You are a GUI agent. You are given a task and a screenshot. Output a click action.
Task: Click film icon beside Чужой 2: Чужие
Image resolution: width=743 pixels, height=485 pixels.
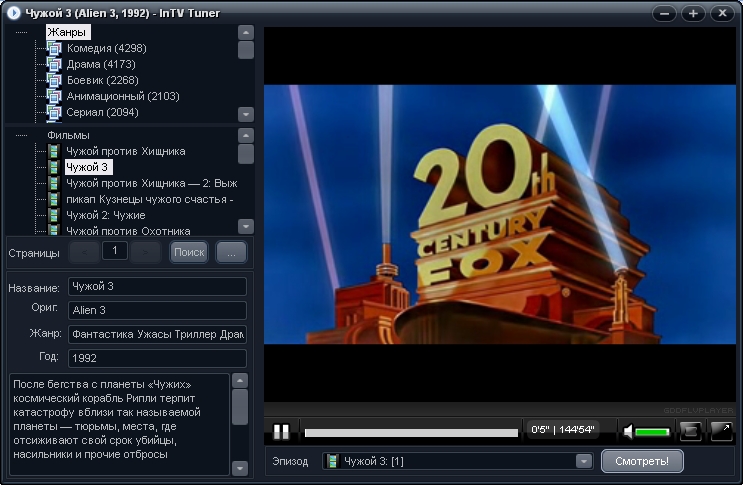pos(54,215)
